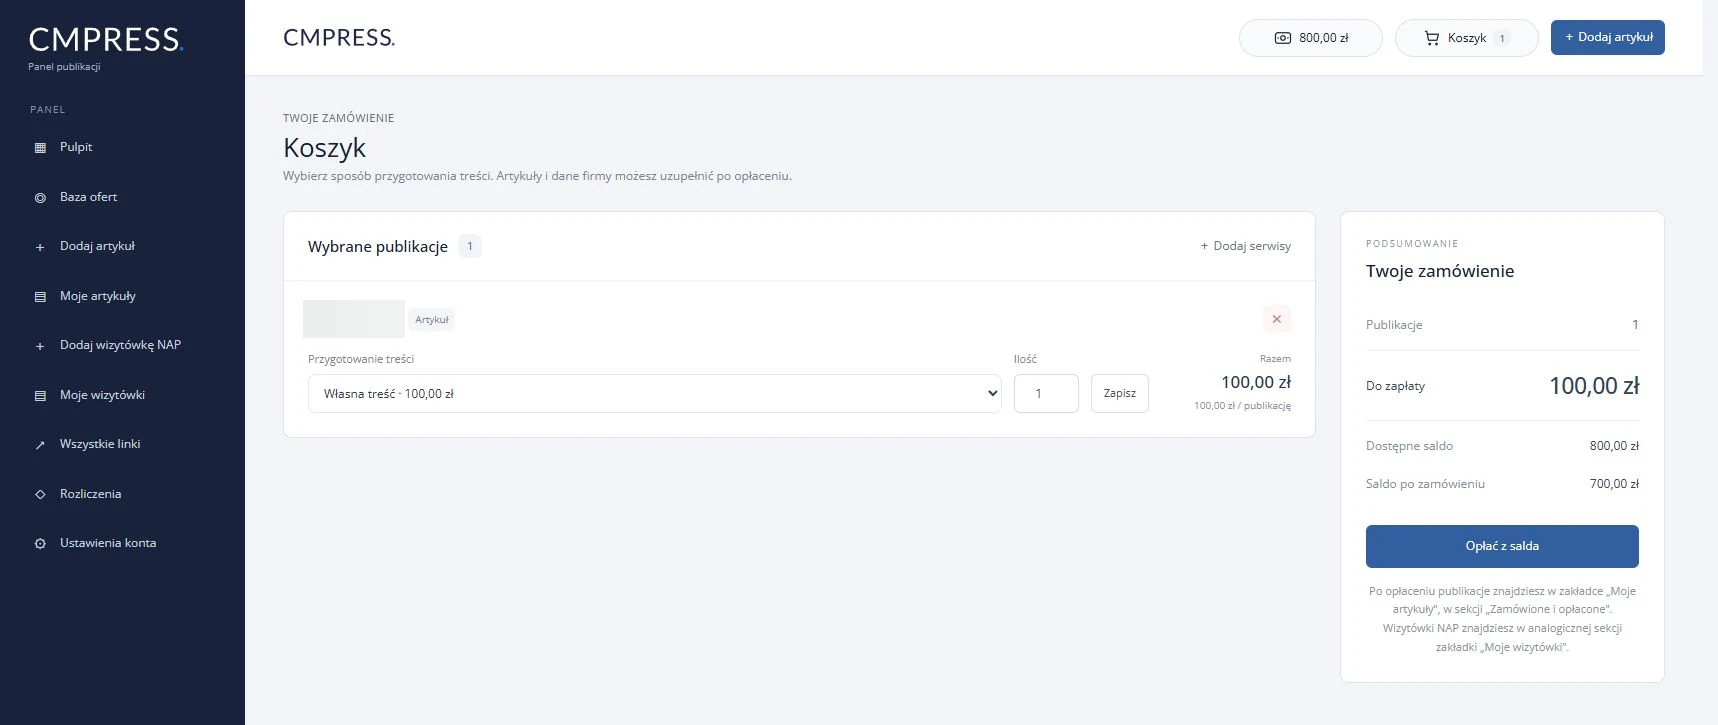Navigate to Wszystkie linki
The width and height of the screenshot is (1718, 725).
click(x=100, y=444)
